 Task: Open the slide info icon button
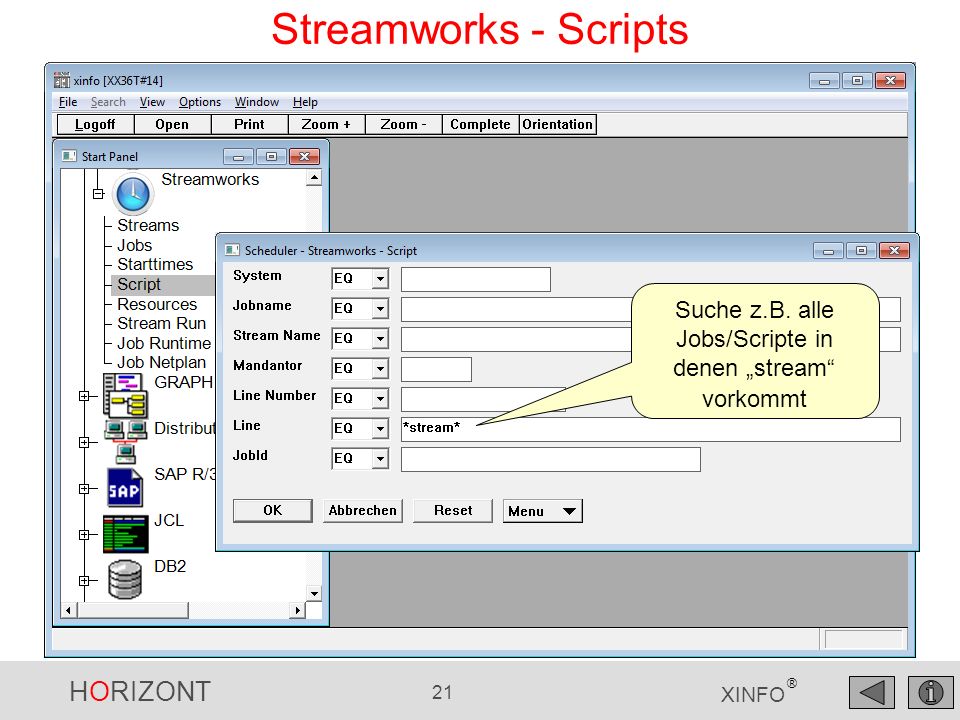pos(930,692)
